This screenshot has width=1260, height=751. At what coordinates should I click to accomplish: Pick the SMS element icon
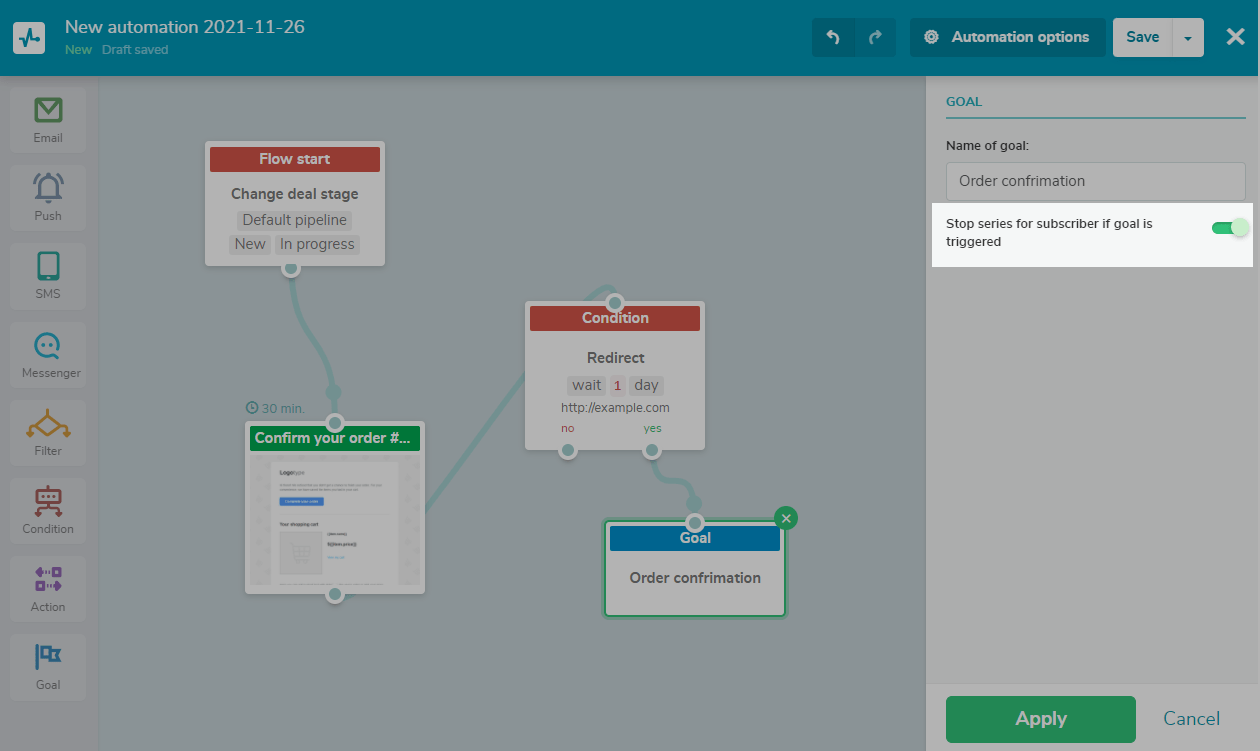(48, 275)
